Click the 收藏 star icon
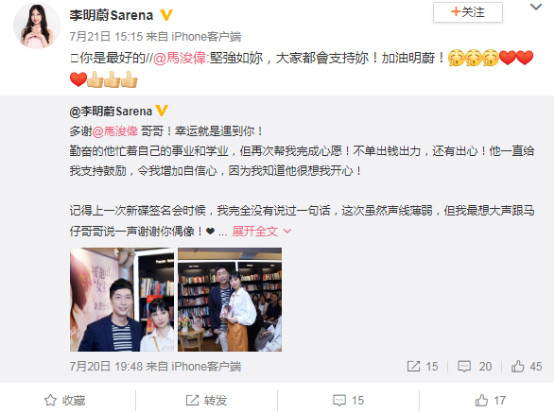 click(50, 400)
